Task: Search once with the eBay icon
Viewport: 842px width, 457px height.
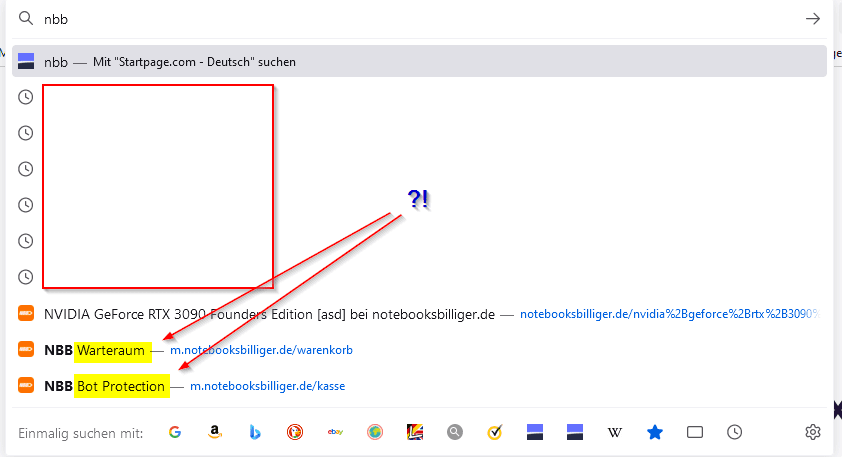Action: [335, 432]
